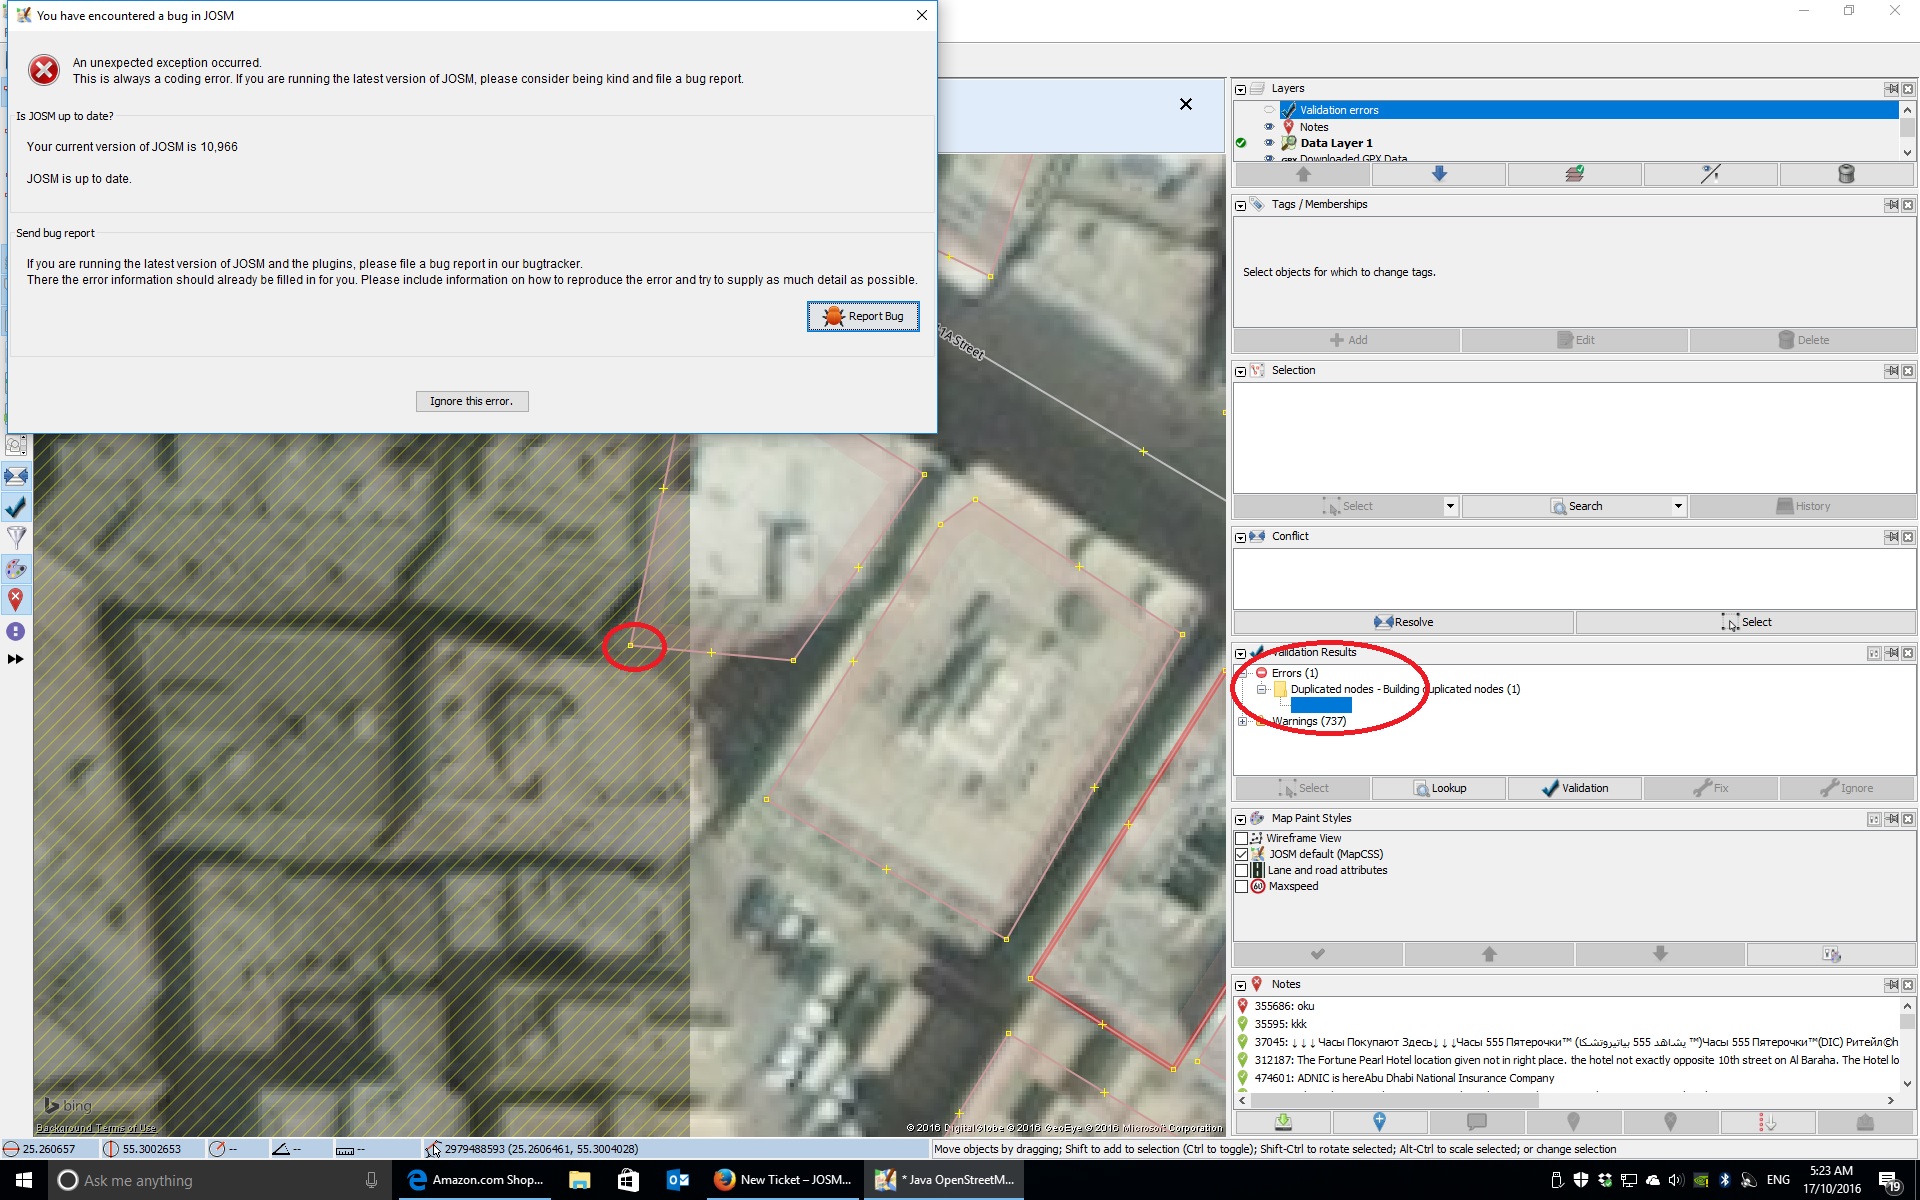Image resolution: width=1920 pixels, height=1200 pixels.
Task: Toggle Map Paint palette in left toolbar
Action: point(16,569)
